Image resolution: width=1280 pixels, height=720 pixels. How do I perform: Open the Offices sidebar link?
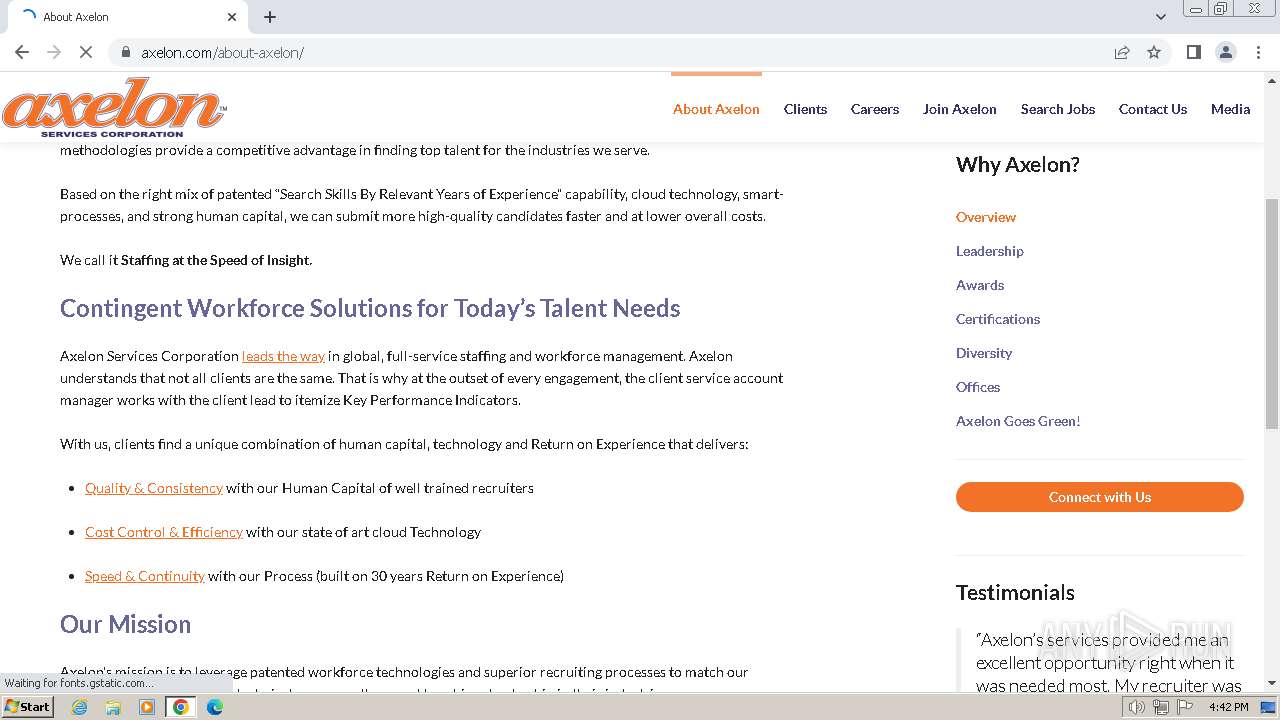pos(978,387)
